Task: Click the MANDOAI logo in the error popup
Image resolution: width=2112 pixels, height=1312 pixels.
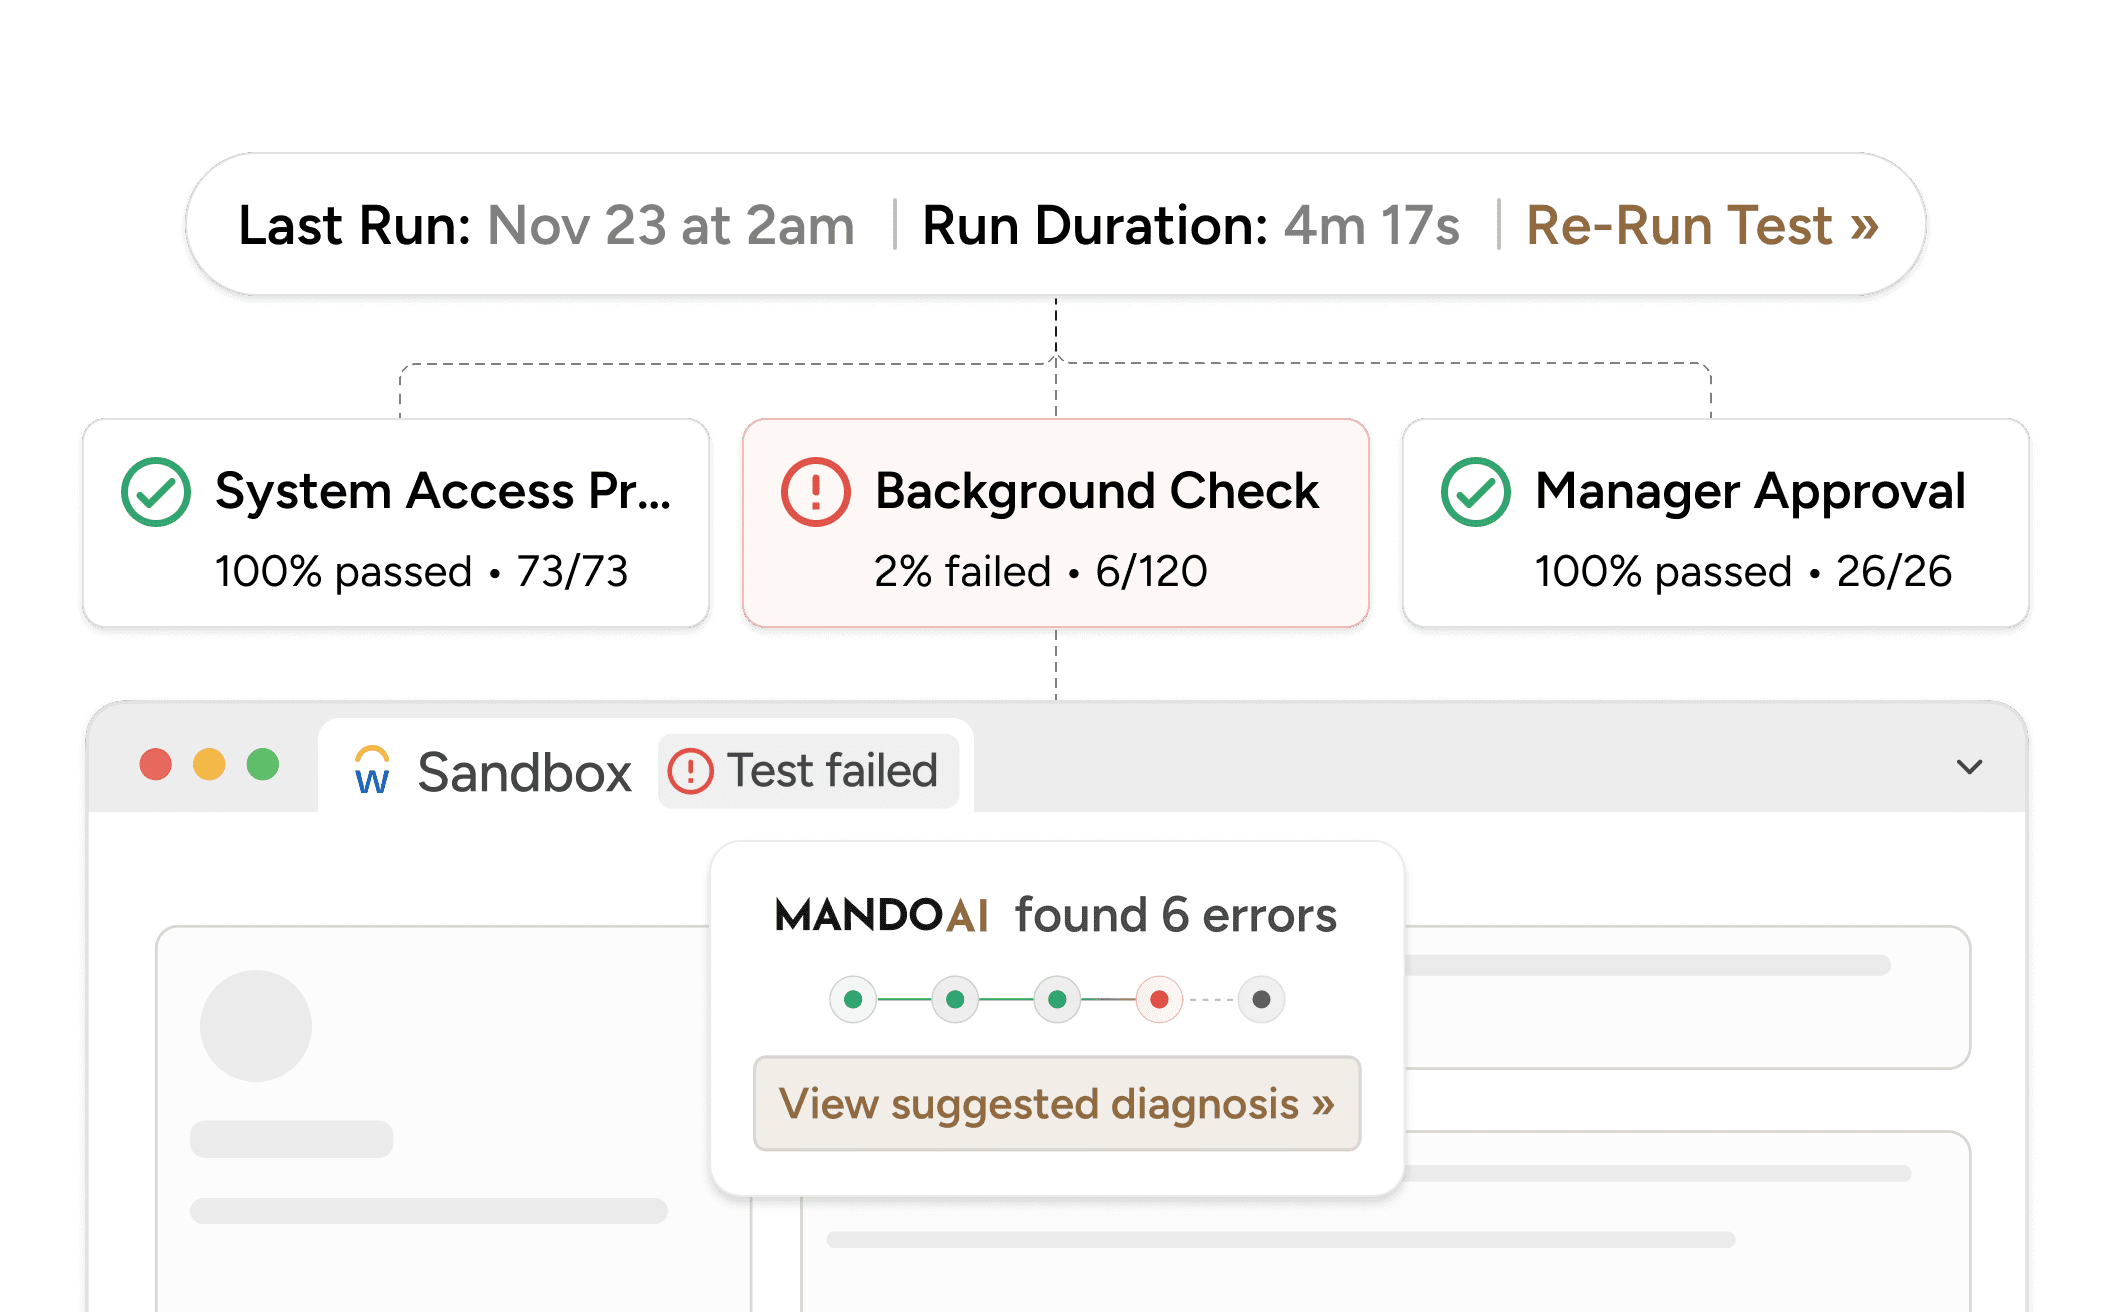Action: click(881, 915)
